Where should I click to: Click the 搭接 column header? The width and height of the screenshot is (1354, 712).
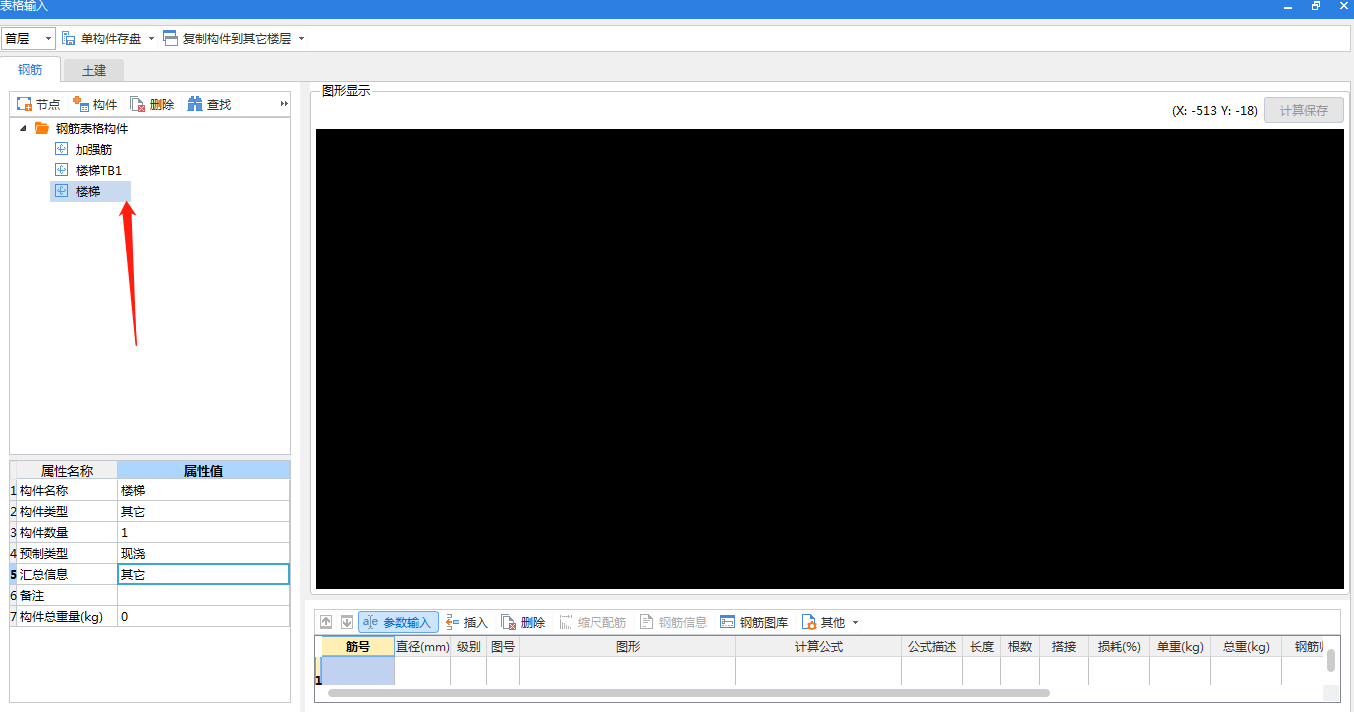point(1064,647)
